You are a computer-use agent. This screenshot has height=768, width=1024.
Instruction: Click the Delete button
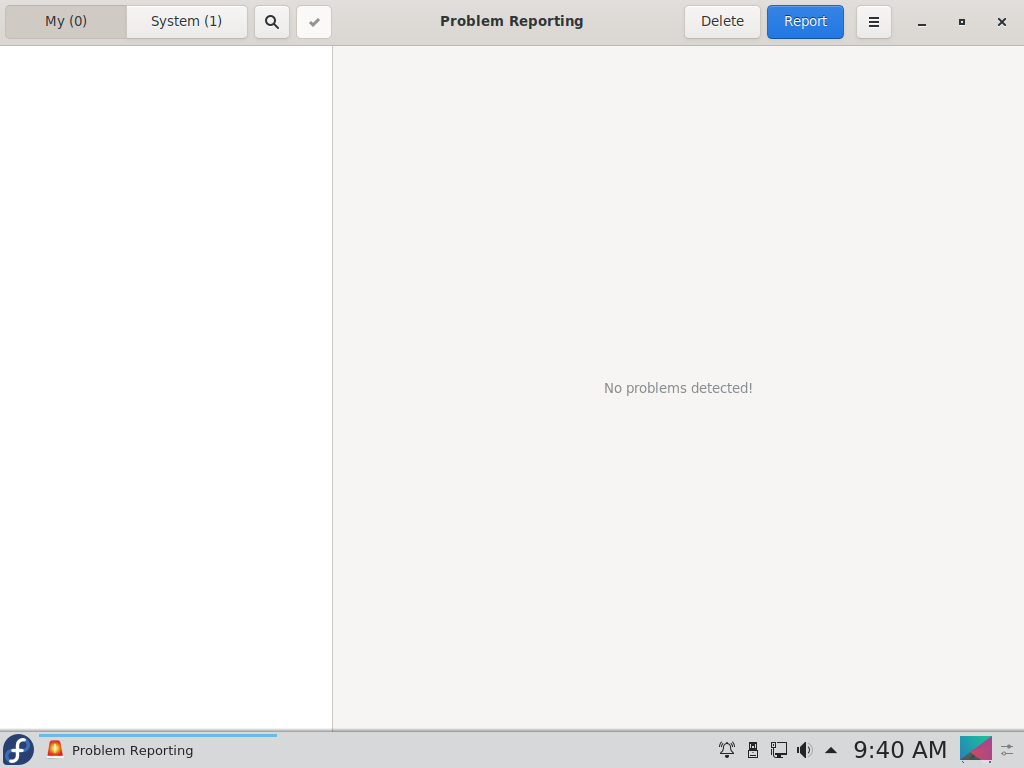(x=722, y=22)
